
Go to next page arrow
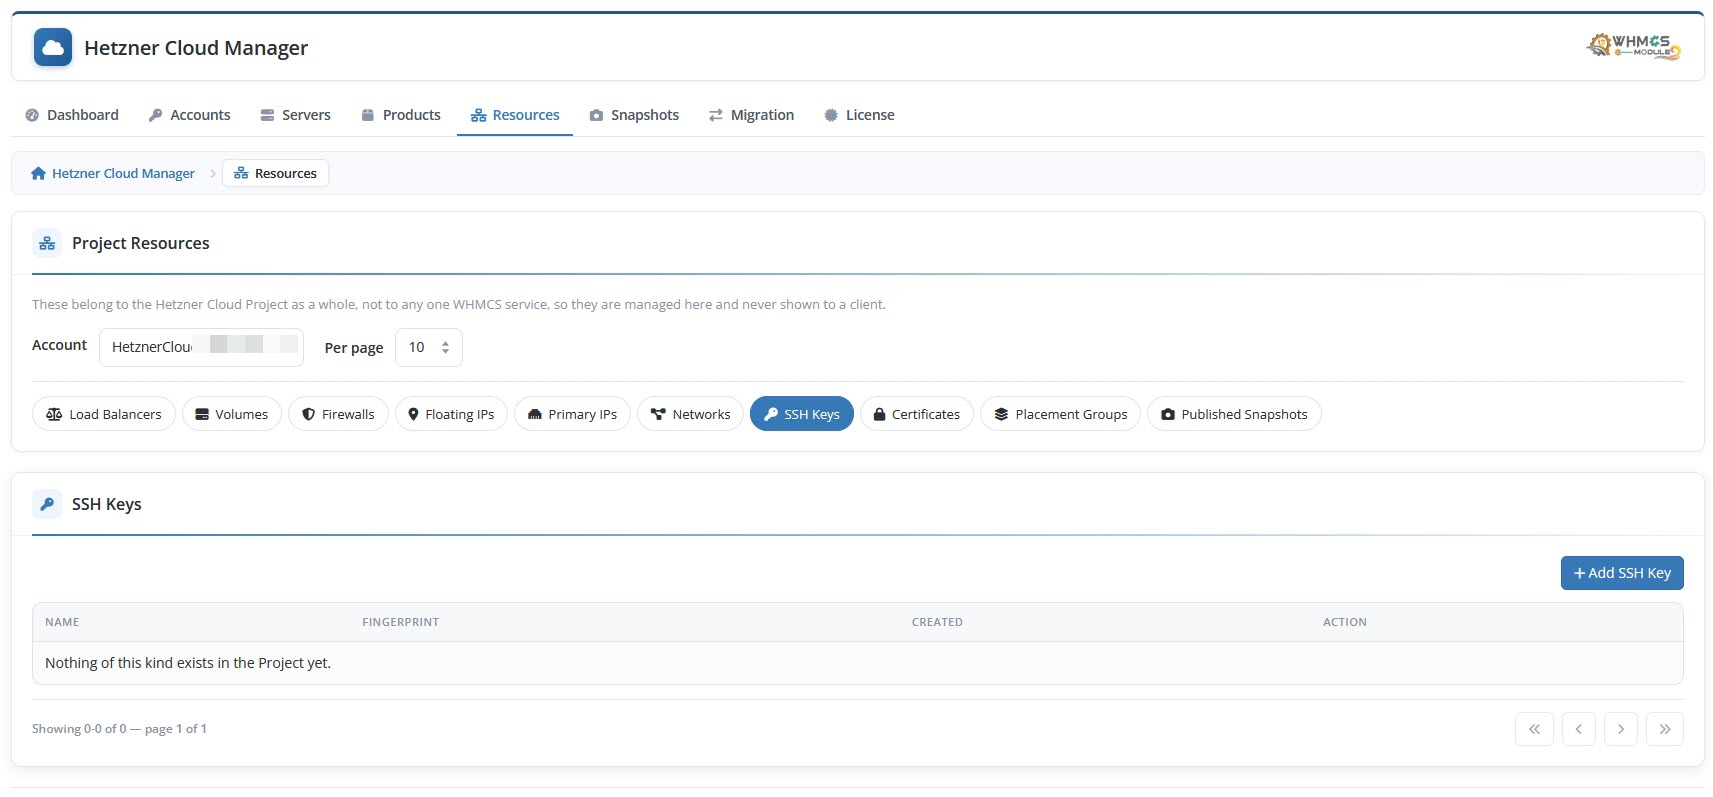pos(1621,729)
